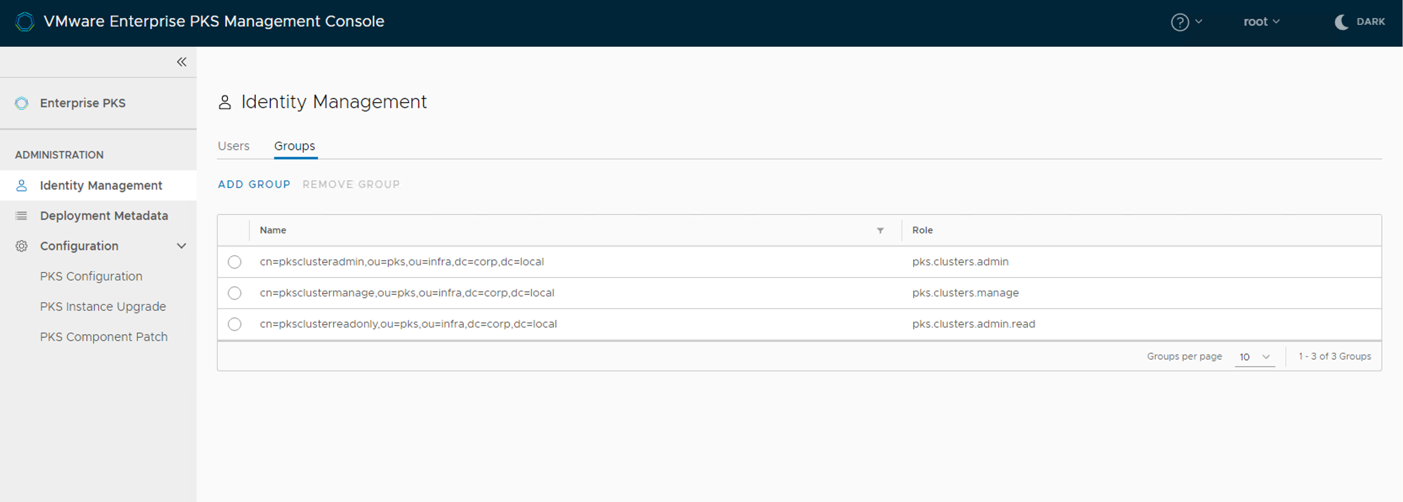Click the Enterprise PKS circle icon

(22, 103)
